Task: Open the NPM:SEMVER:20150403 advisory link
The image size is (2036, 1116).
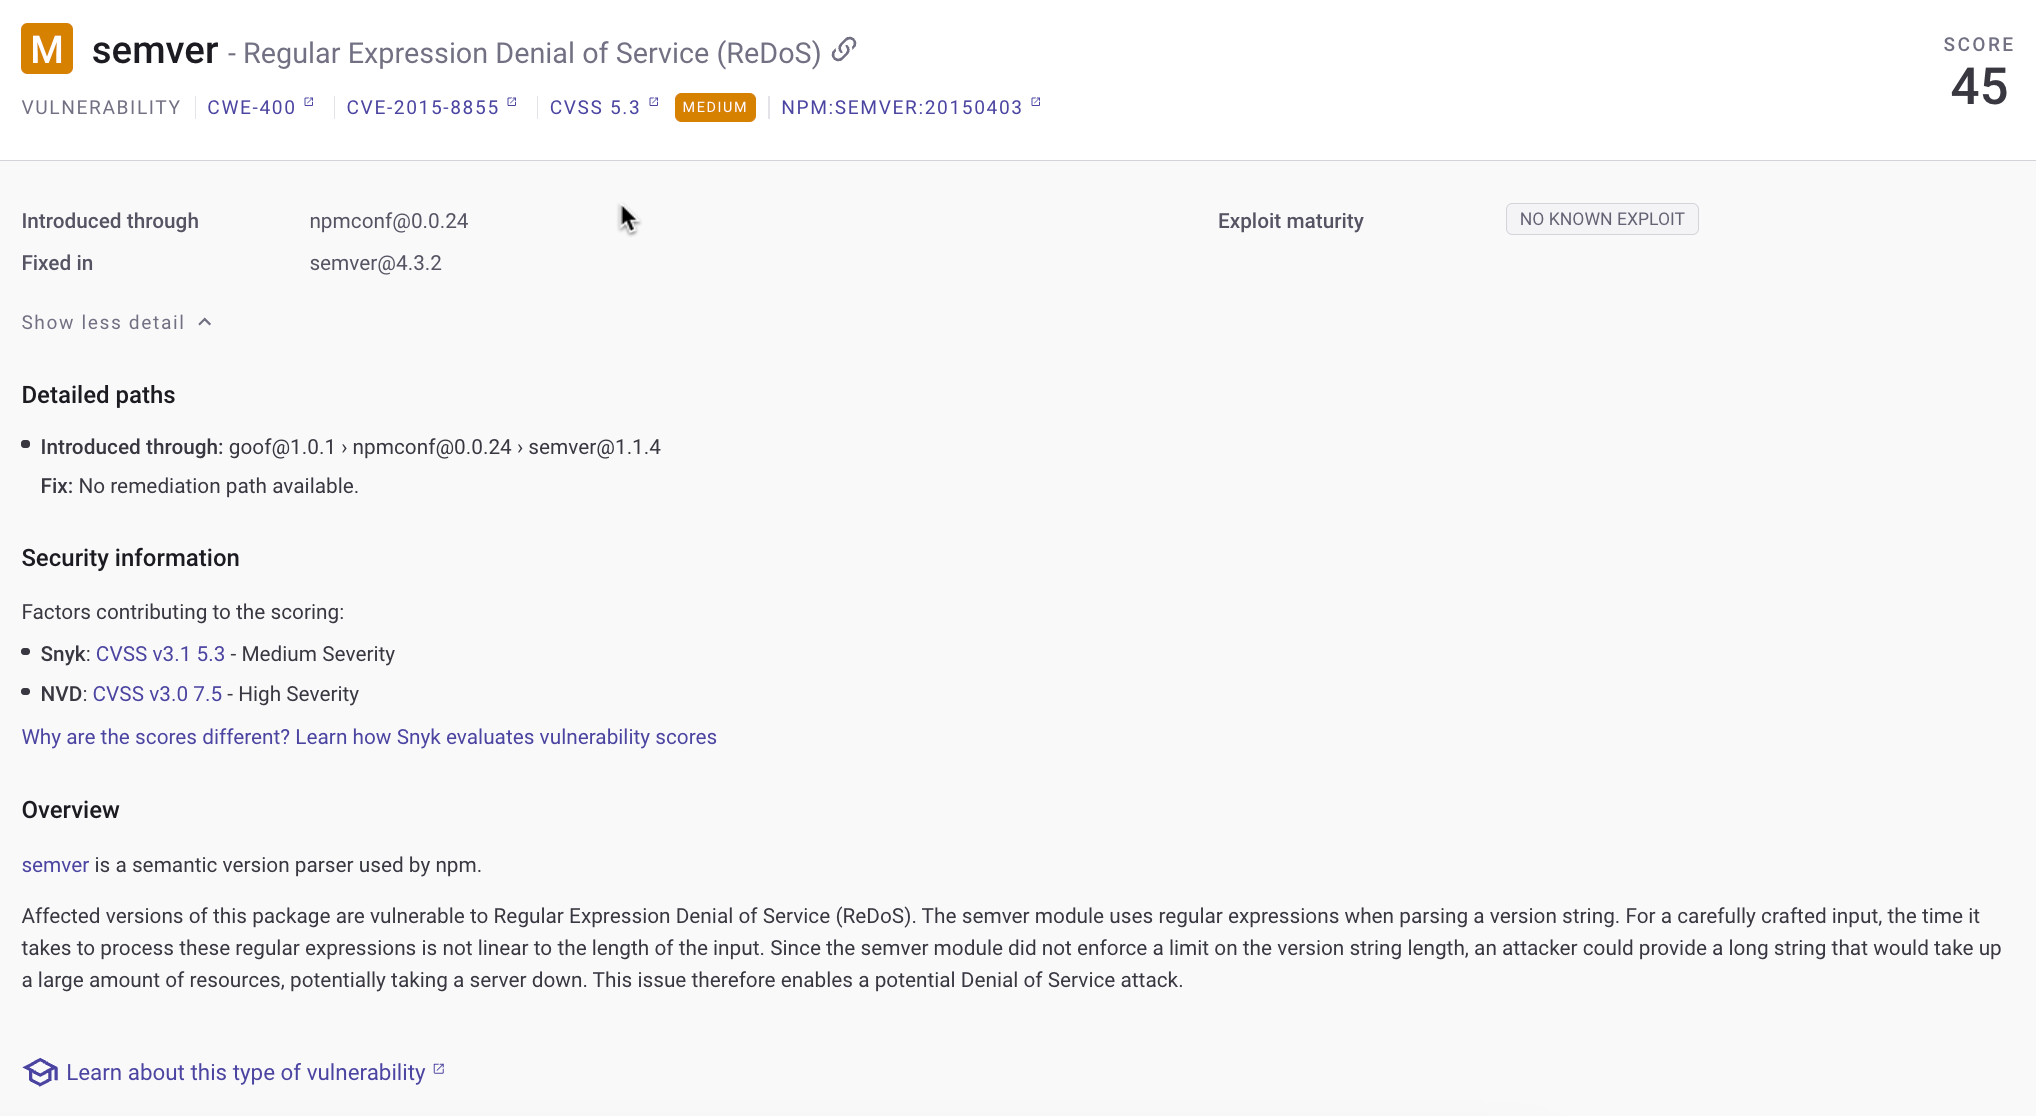Action: (901, 108)
